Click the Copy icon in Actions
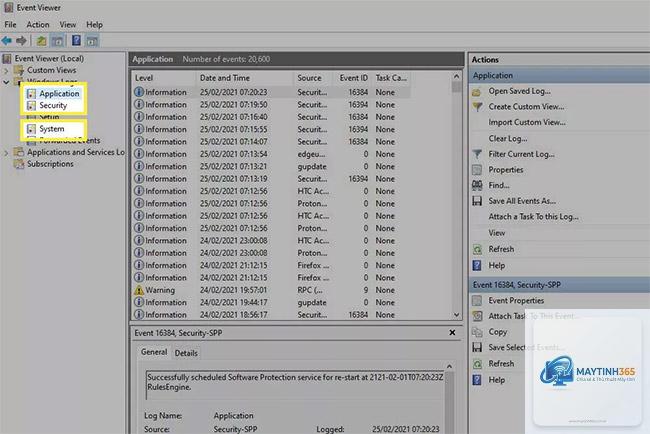 pyautogui.click(x=477, y=332)
